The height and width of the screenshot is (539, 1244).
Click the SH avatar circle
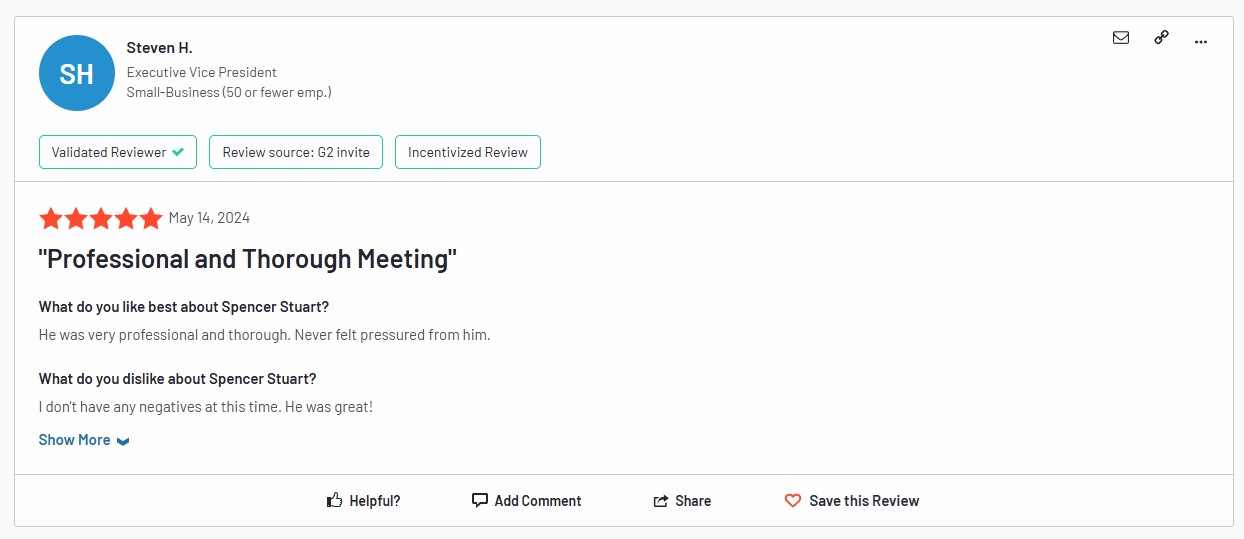pyautogui.click(x=76, y=73)
